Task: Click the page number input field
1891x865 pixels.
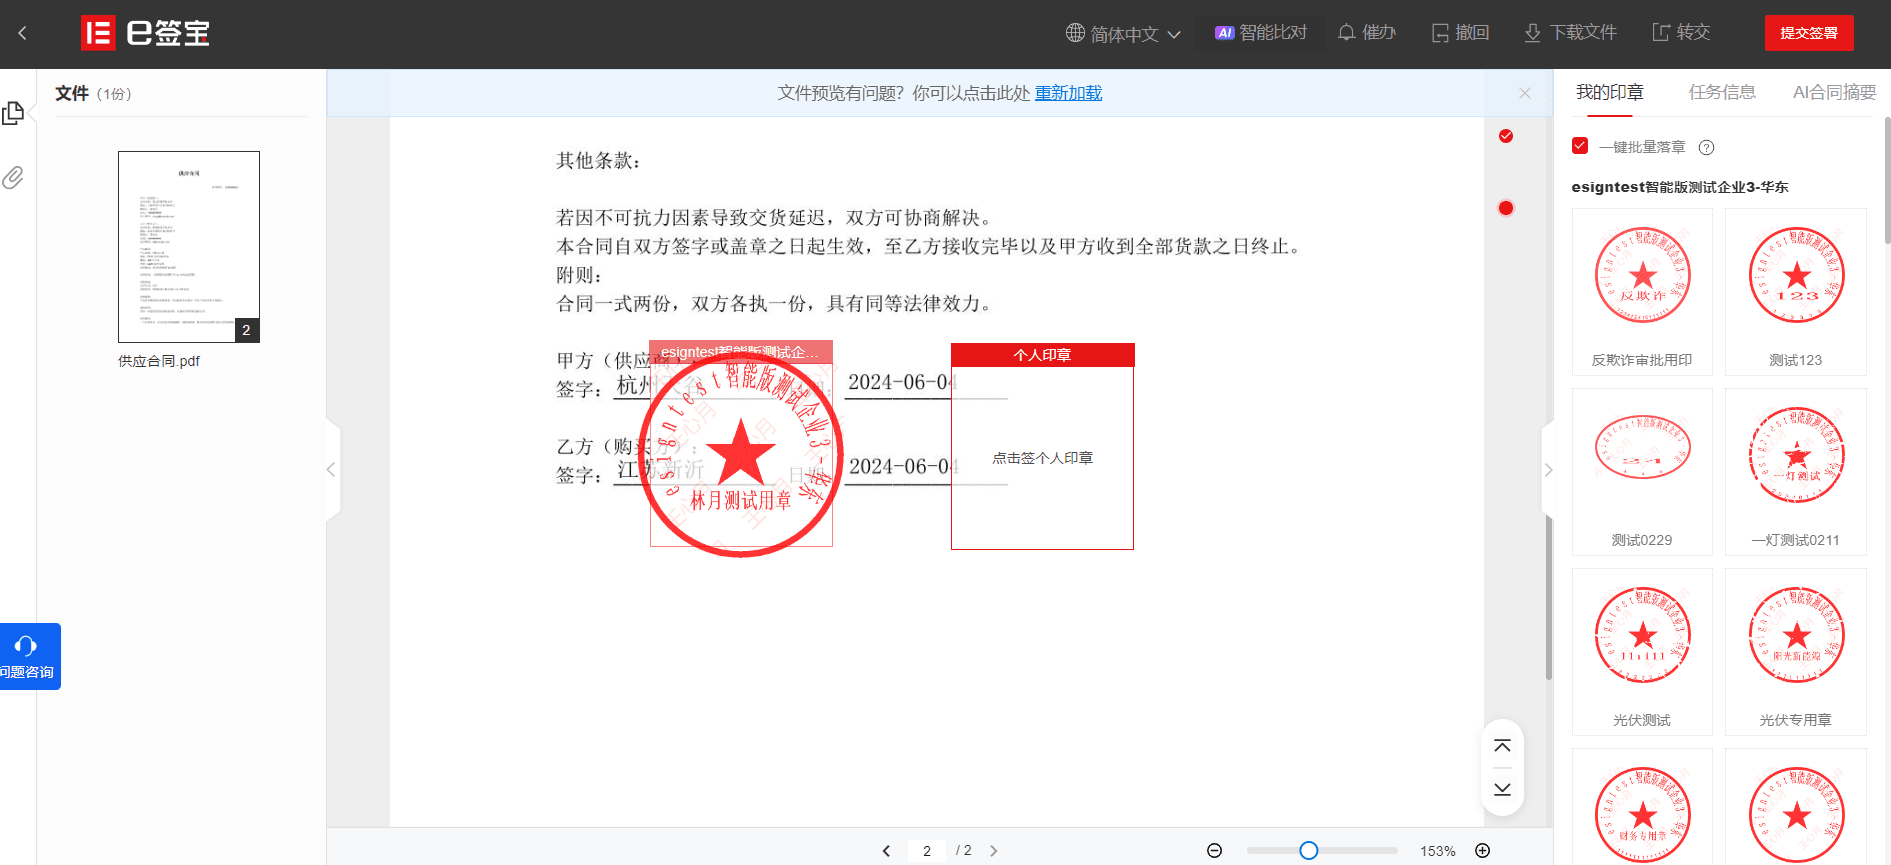Action: coord(927,851)
